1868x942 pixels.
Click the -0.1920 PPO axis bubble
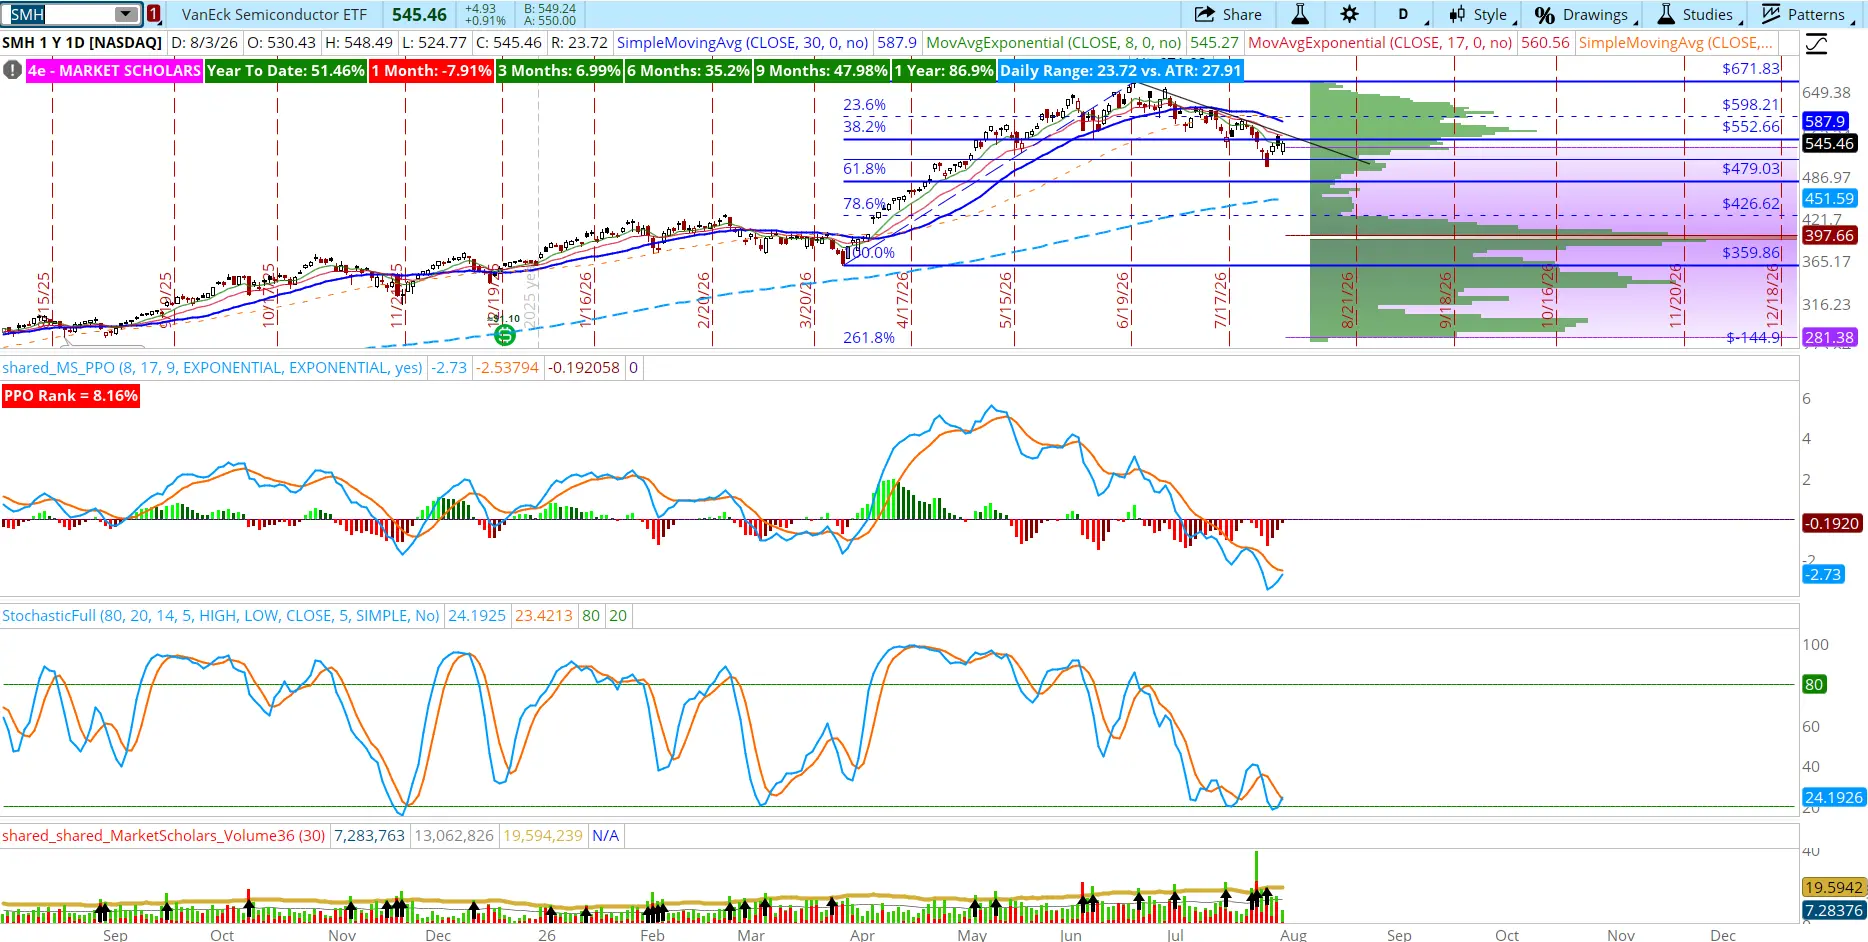click(x=1832, y=523)
